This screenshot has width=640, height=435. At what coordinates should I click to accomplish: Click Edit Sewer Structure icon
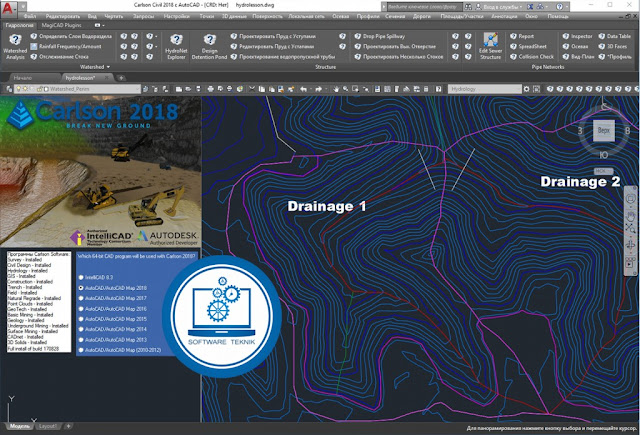(x=490, y=46)
